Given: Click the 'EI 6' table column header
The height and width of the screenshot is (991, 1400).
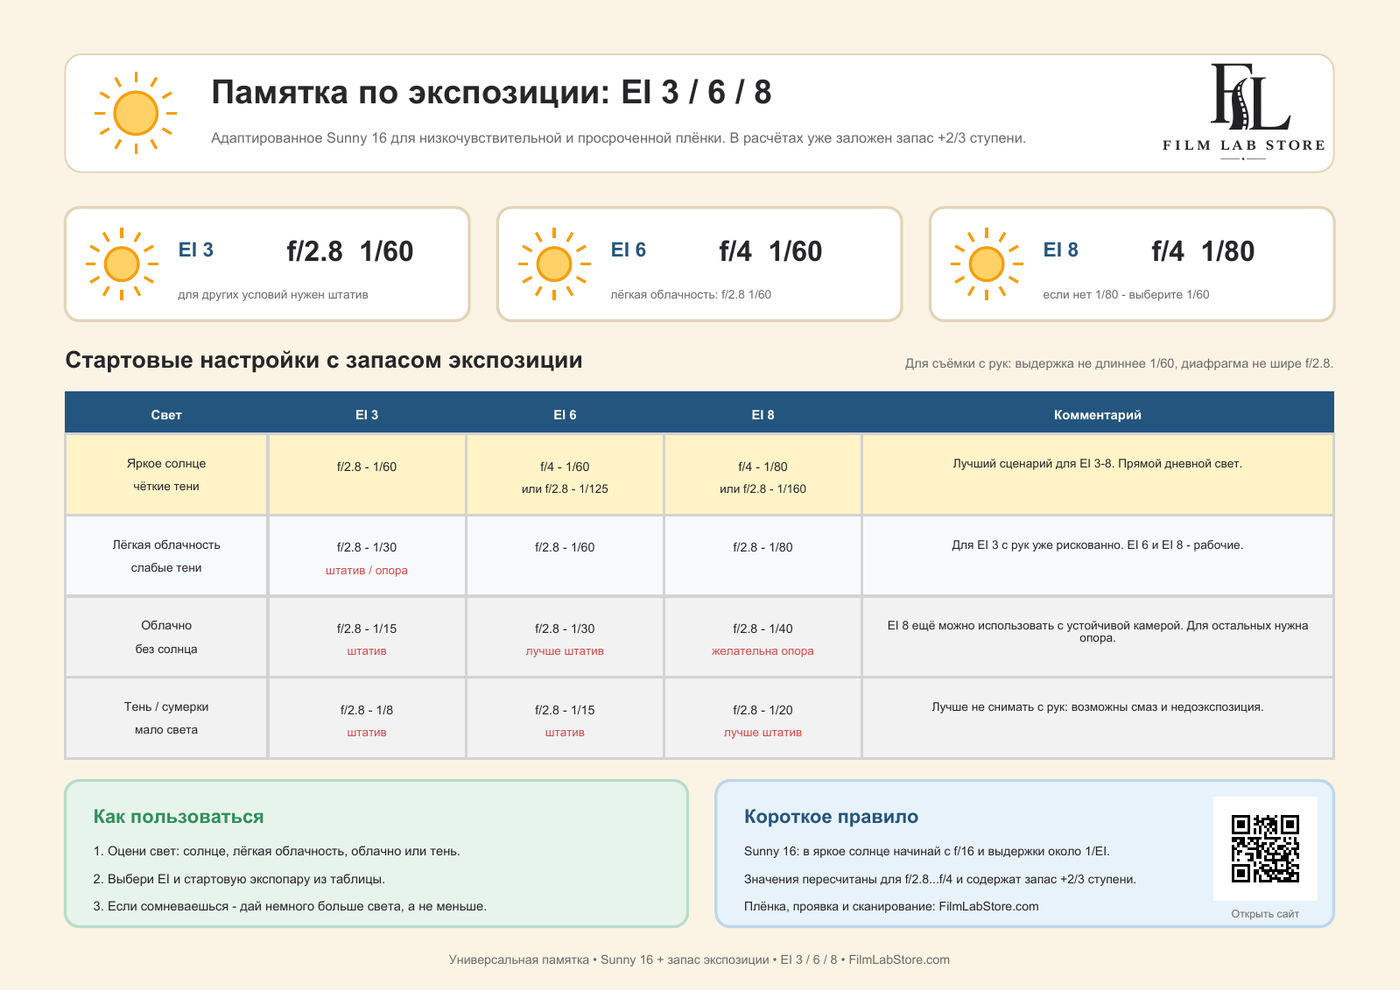Looking at the screenshot, I should 565,414.
